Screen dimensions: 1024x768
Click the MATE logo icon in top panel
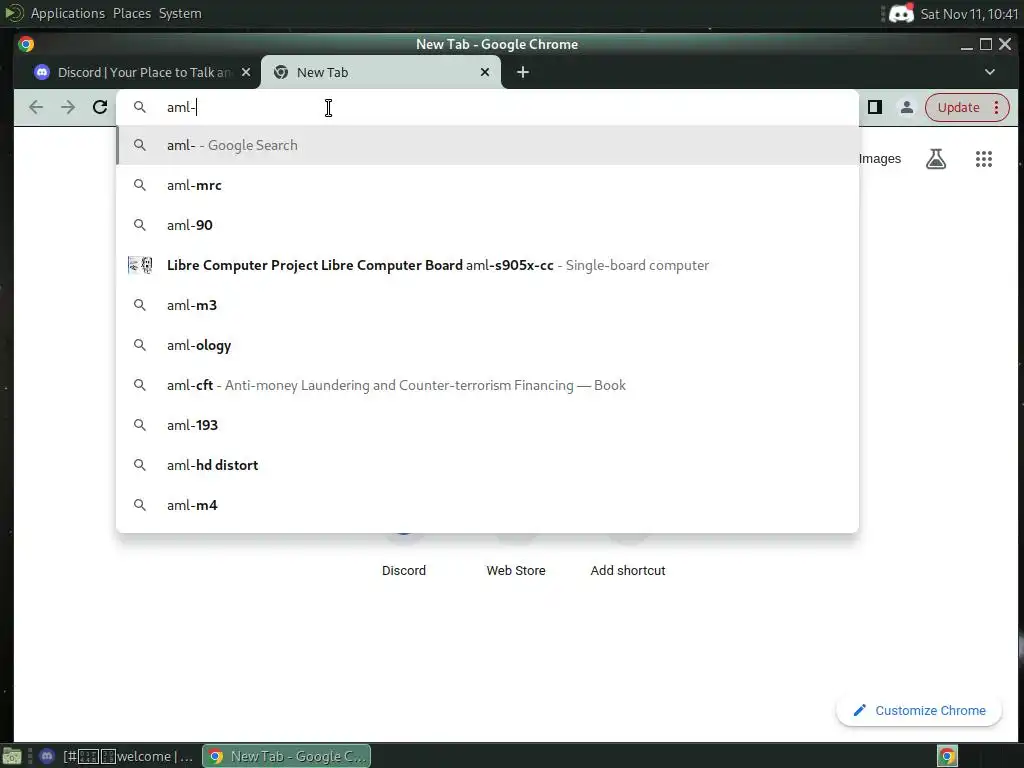[x=14, y=13]
